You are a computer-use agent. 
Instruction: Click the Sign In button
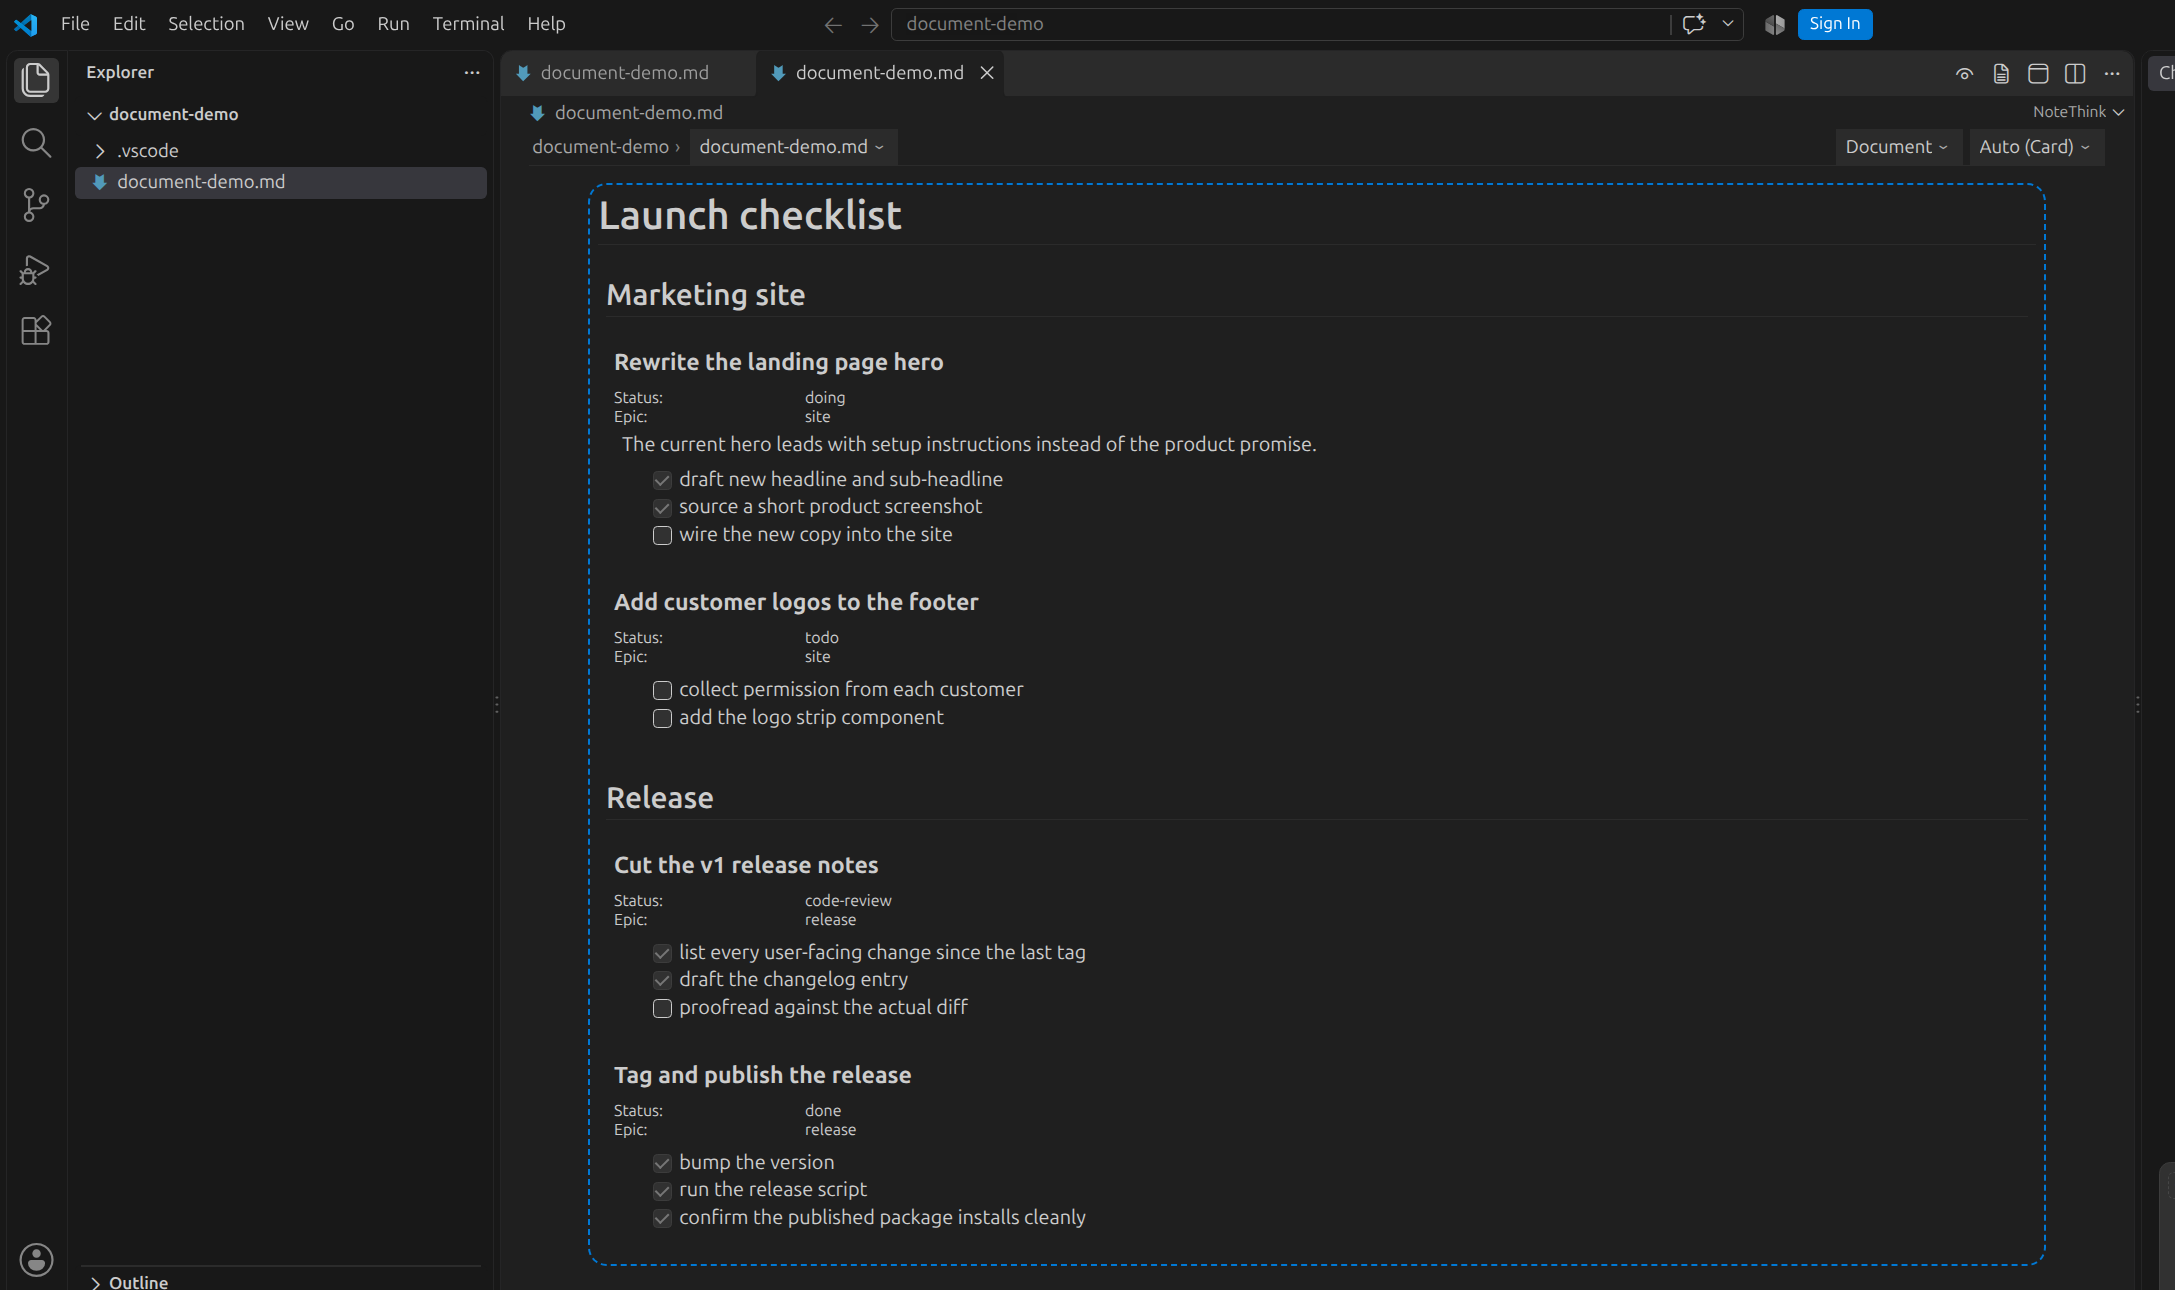[x=1834, y=24]
